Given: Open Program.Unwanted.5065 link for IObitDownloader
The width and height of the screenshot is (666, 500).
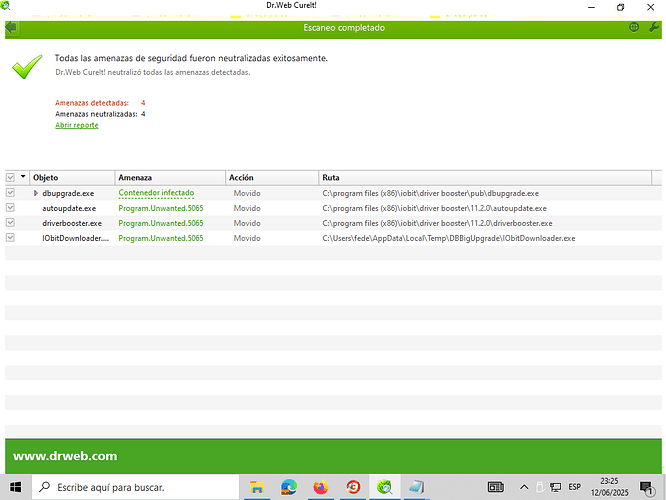Looking at the screenshot, I should click(161, 238).
